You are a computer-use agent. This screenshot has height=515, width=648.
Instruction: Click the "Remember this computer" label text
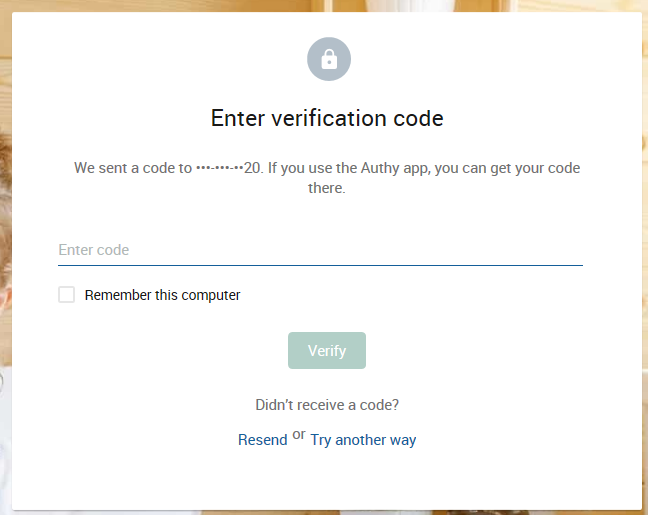click(162, 295)
